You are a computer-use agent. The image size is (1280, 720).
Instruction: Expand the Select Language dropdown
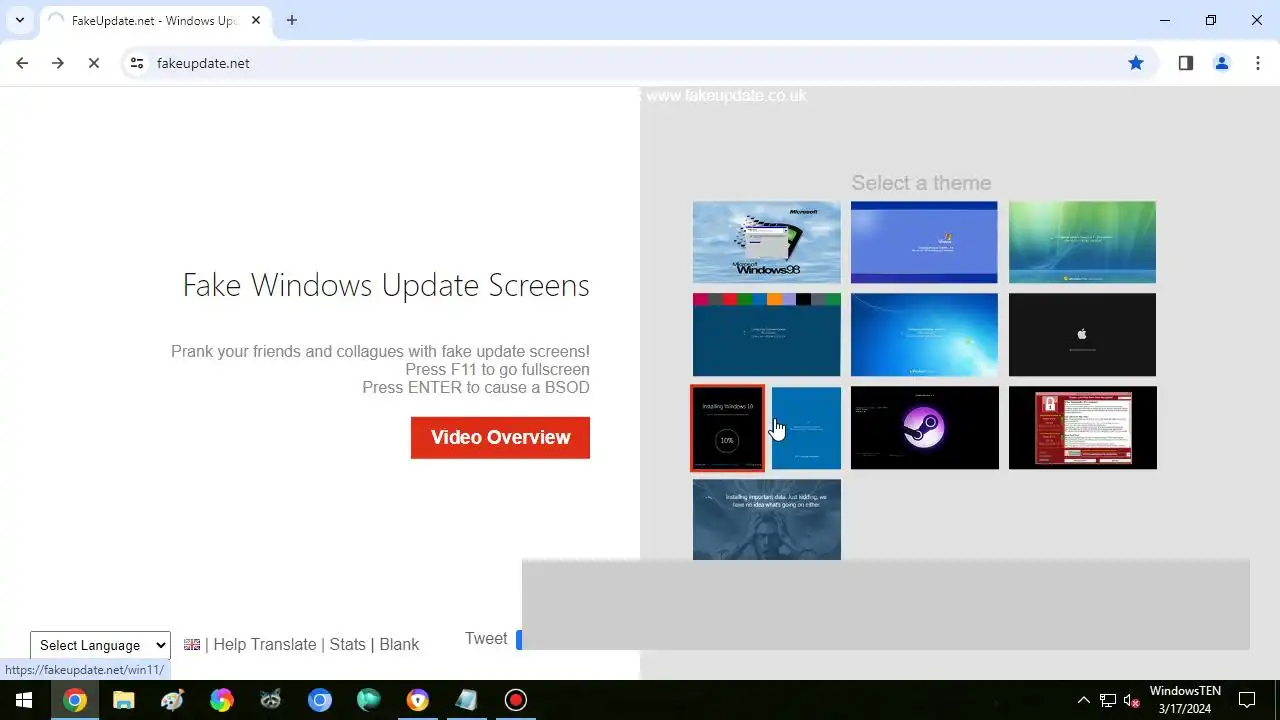click(x=100, y=646)
